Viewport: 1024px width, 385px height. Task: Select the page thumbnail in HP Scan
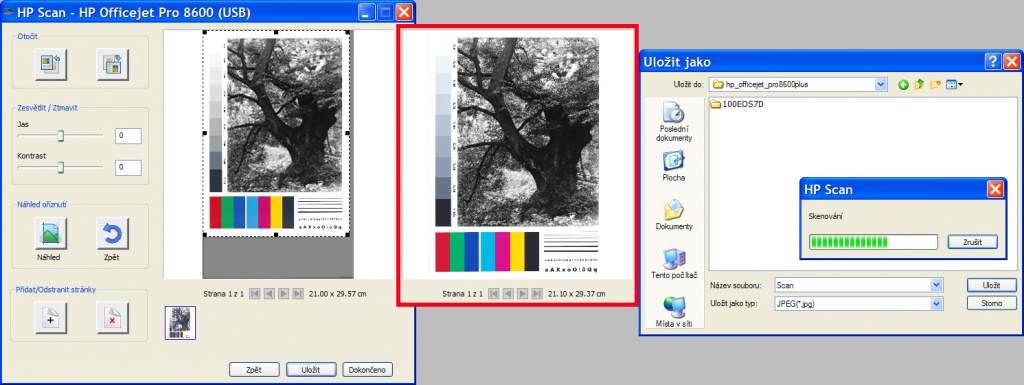click(180, 323)
